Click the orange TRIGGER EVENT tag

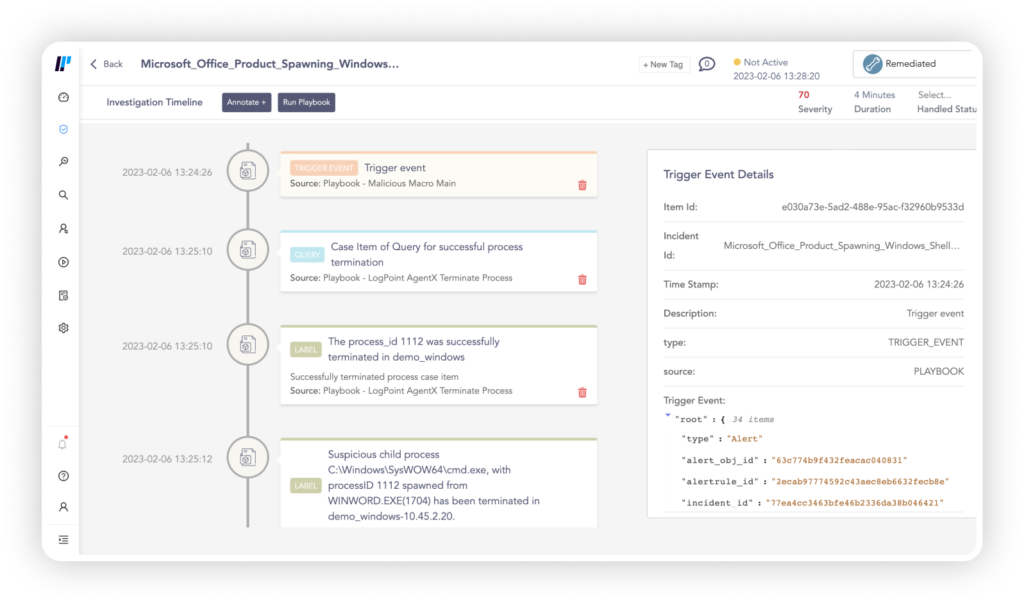click(x=324, y=168)
